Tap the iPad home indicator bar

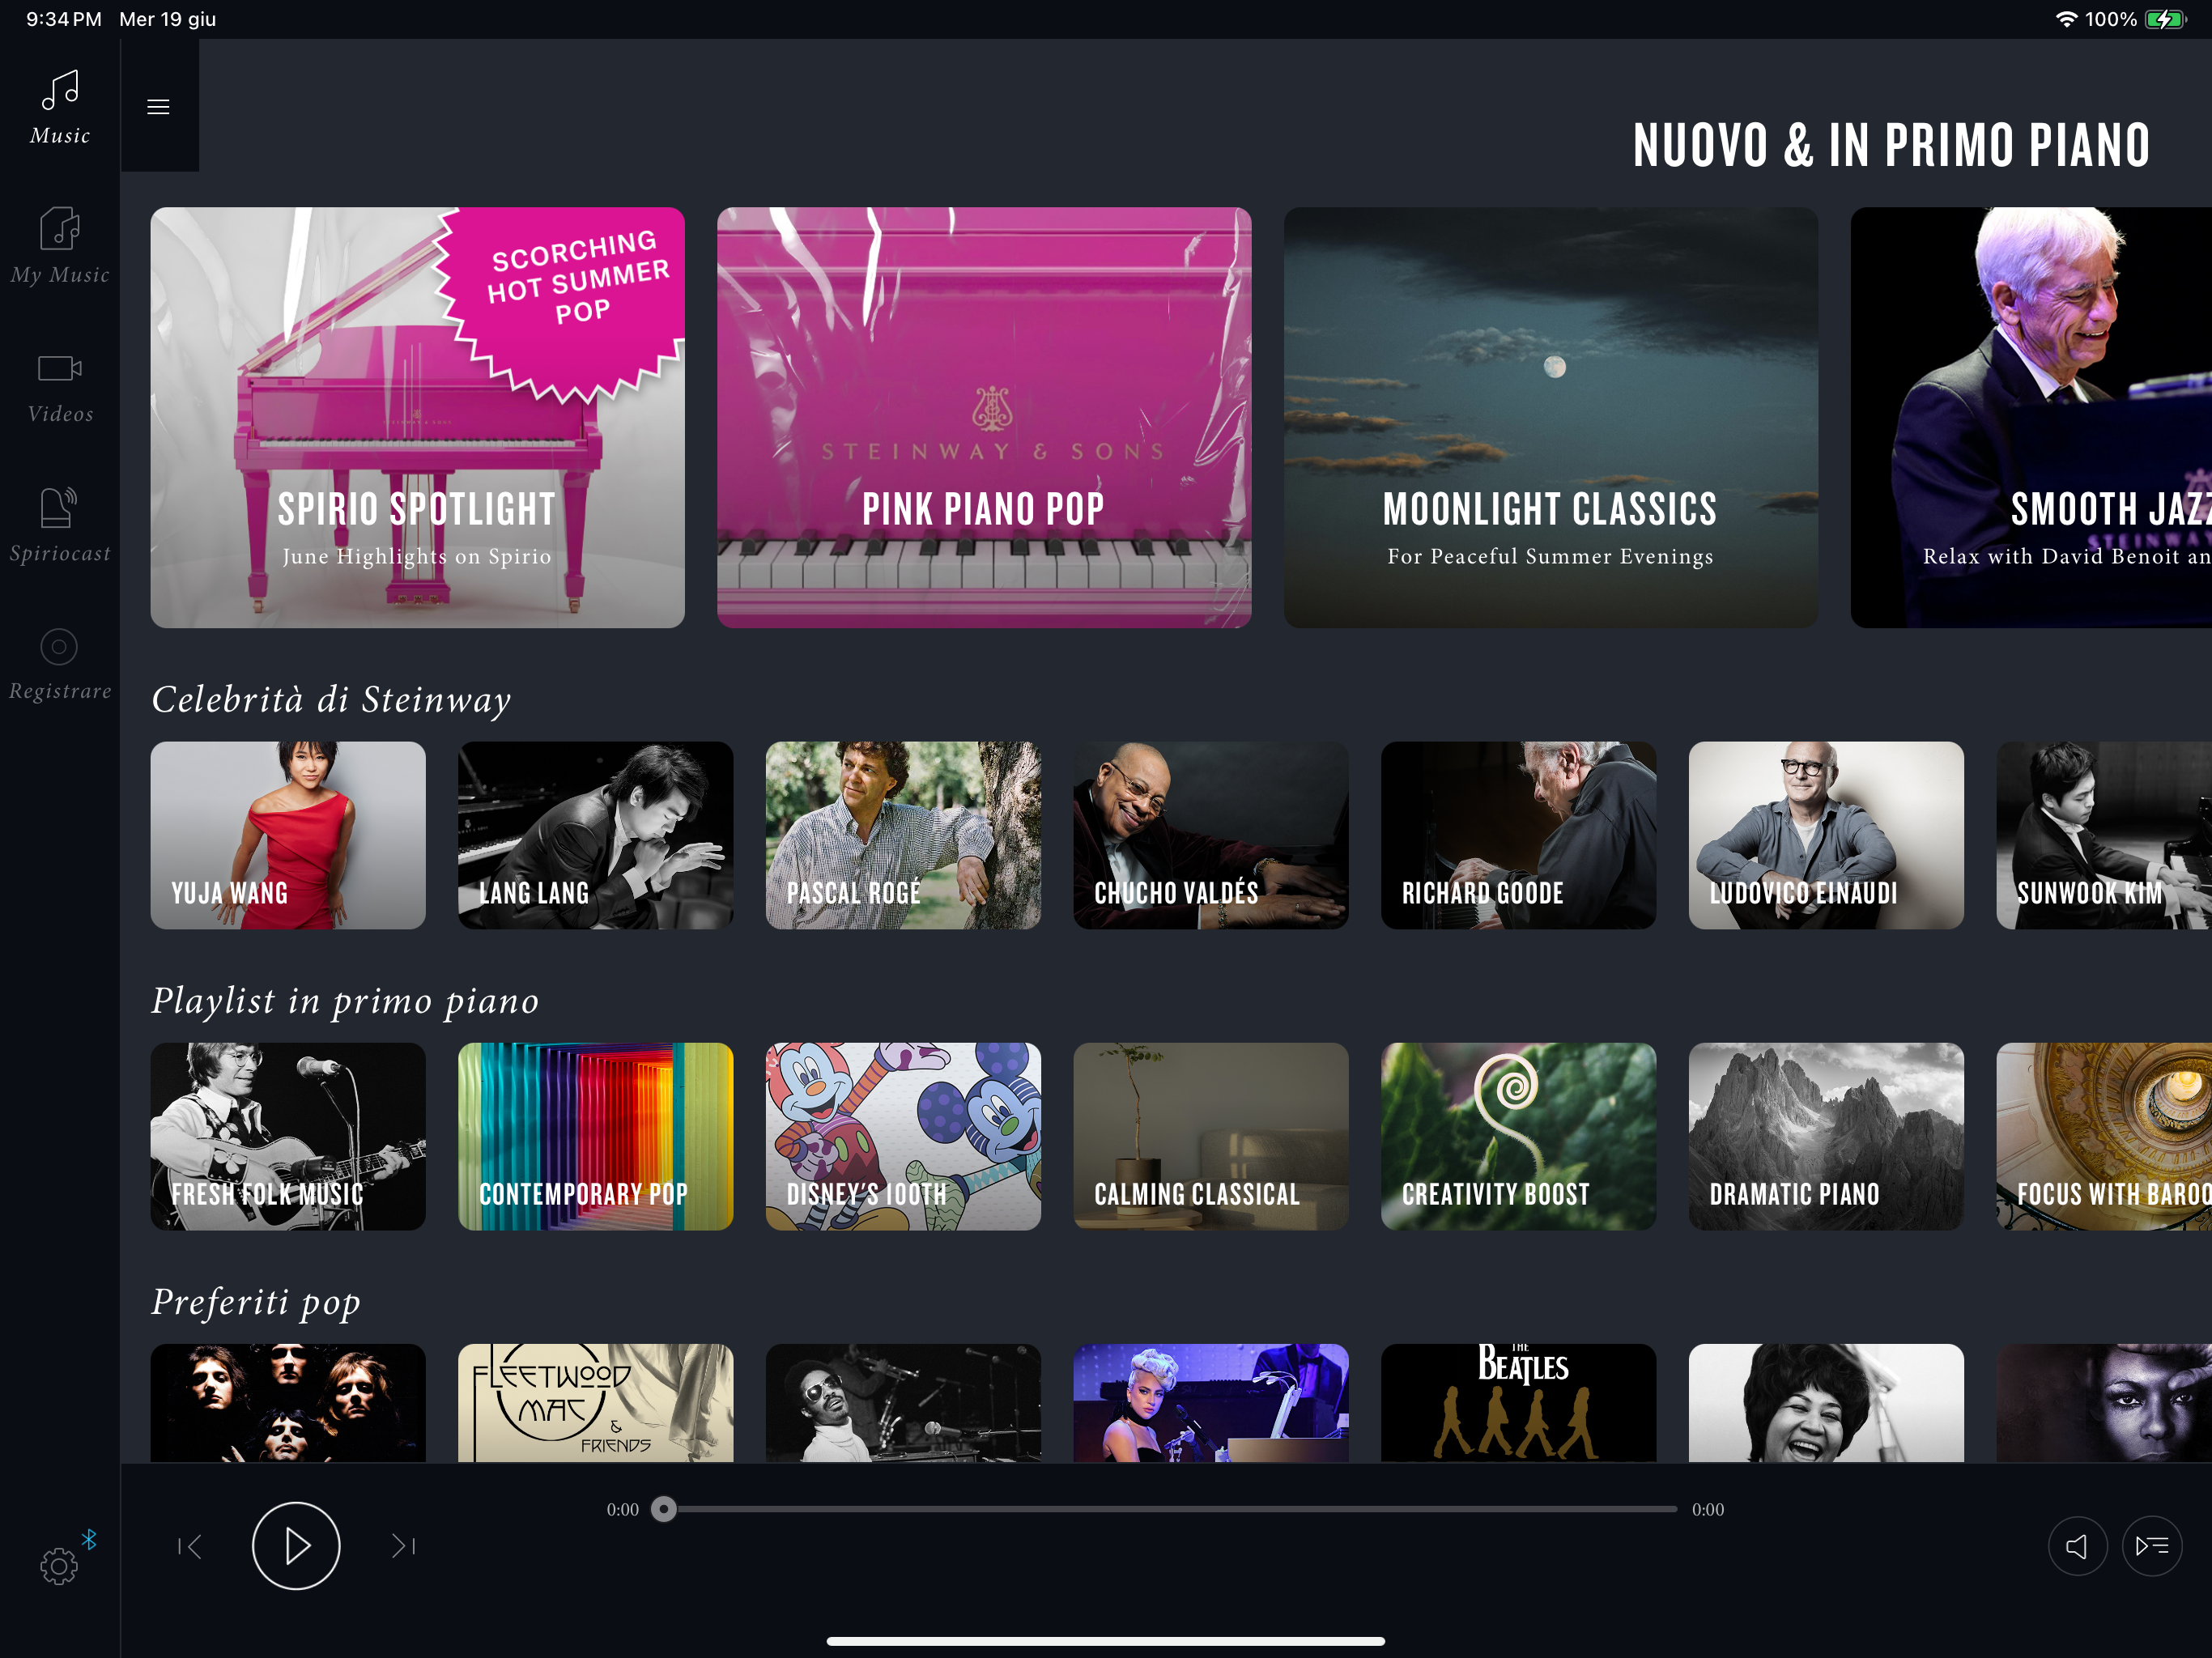[1105, 1641]
